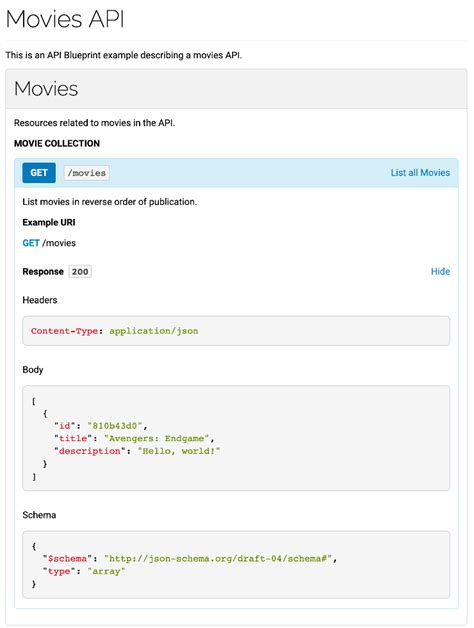Click the blue GET method badge
This screenshot has height=628, width=474.
(39, 173)
